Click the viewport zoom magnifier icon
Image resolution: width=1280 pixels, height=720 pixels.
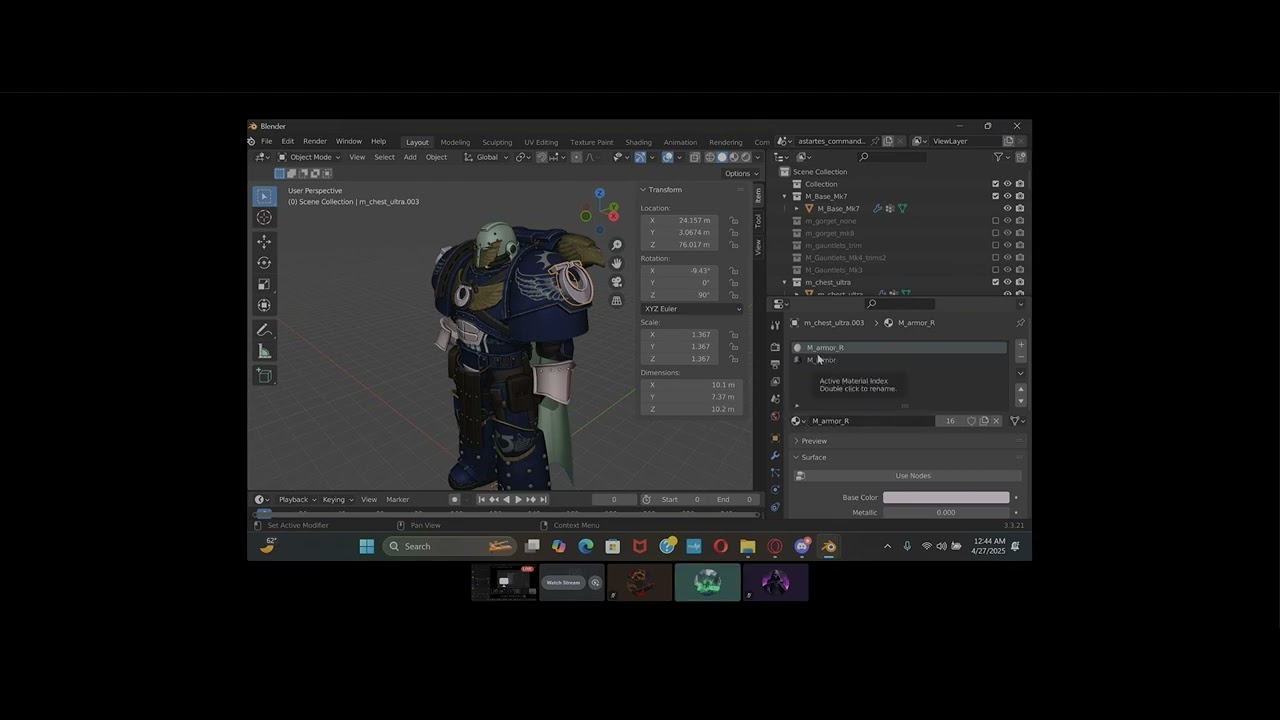[617, 245]
